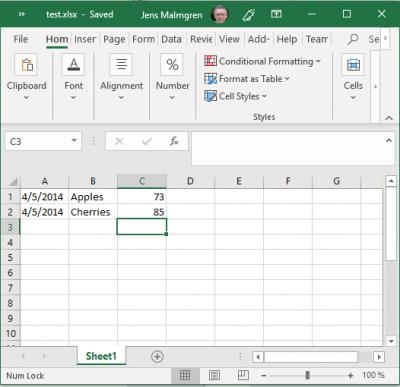The width and height of the screenshot is (400, 387).
Task: Click the Select All corner triangle
Action: coord(13,182)
